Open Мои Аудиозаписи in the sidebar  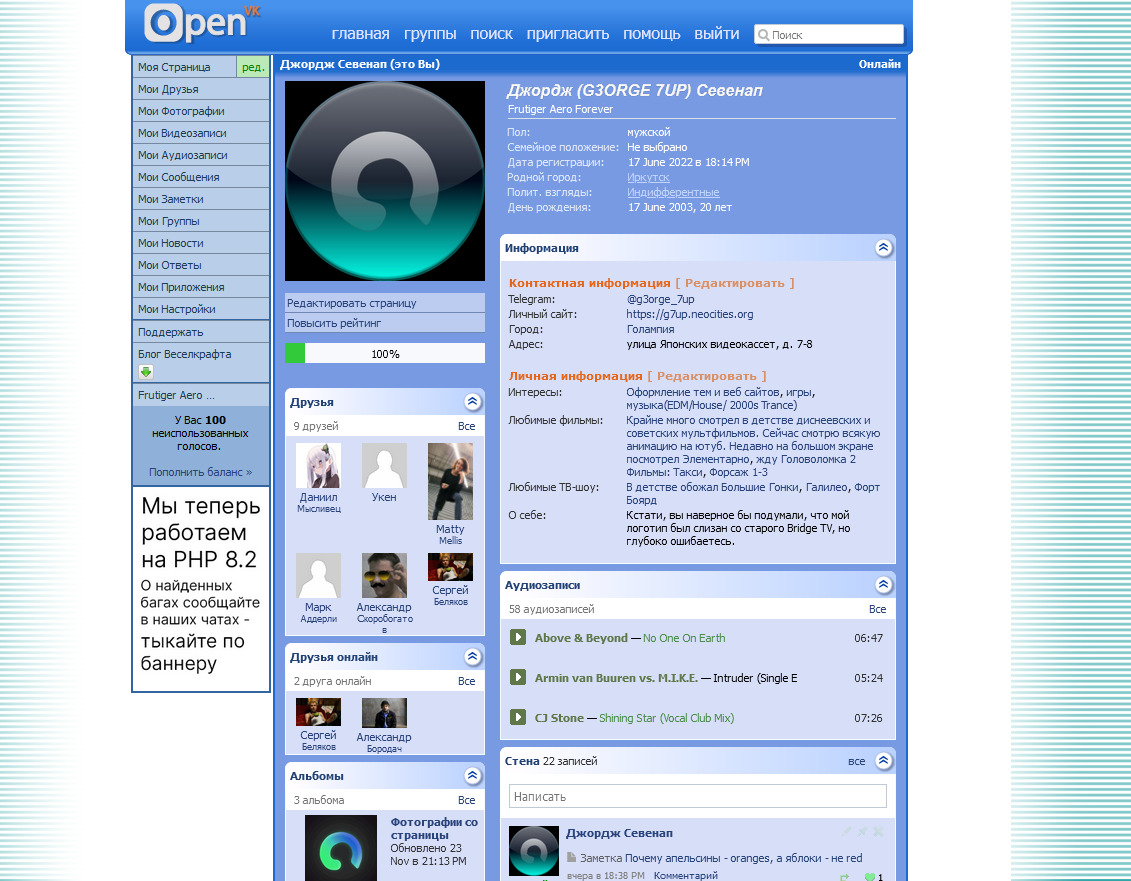click(201, 155)
